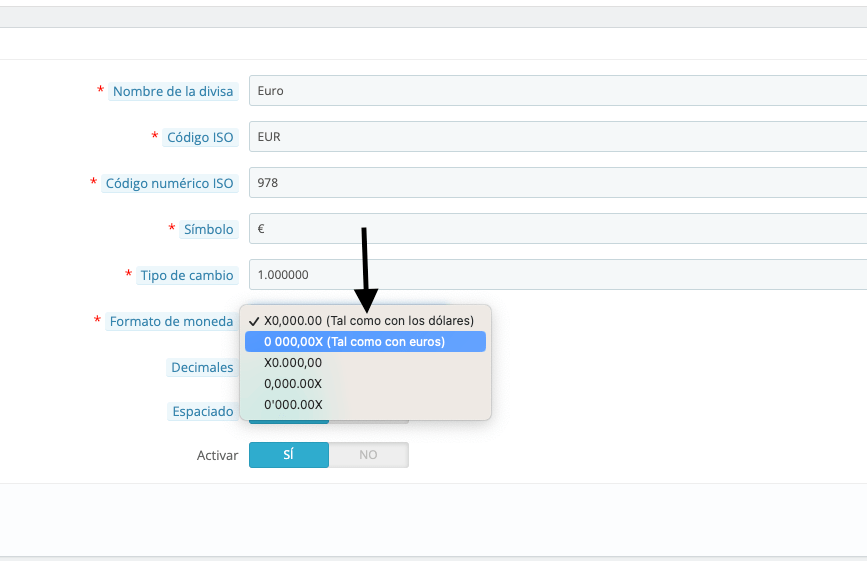
Task: Click the Código ISO label
Action: [x=200, y=137]
